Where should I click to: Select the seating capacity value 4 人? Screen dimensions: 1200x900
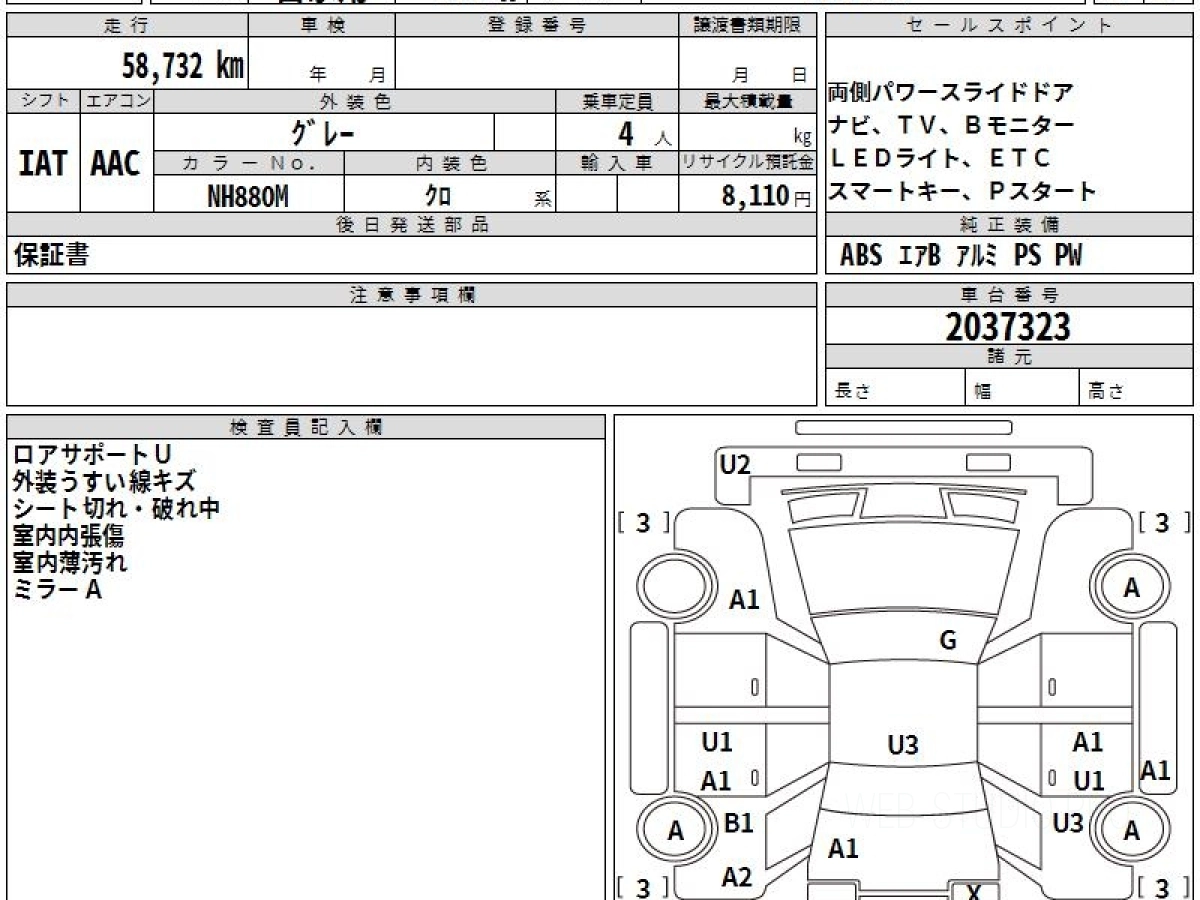[644, 132]
